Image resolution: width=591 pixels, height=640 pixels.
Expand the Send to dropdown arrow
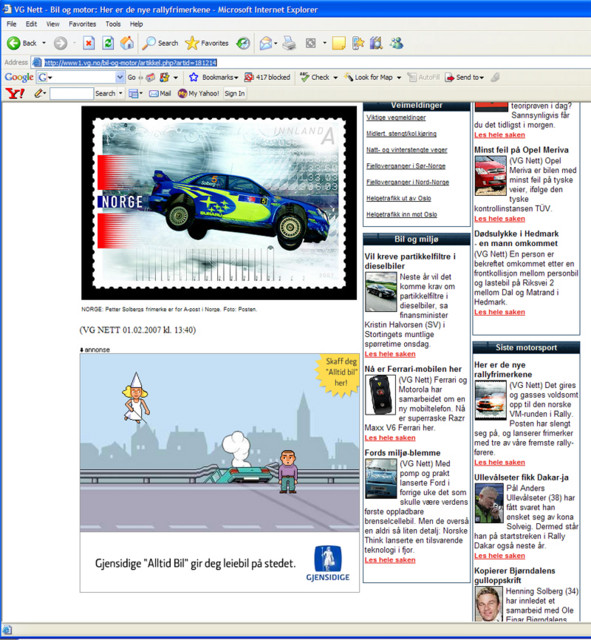point(482,78)
